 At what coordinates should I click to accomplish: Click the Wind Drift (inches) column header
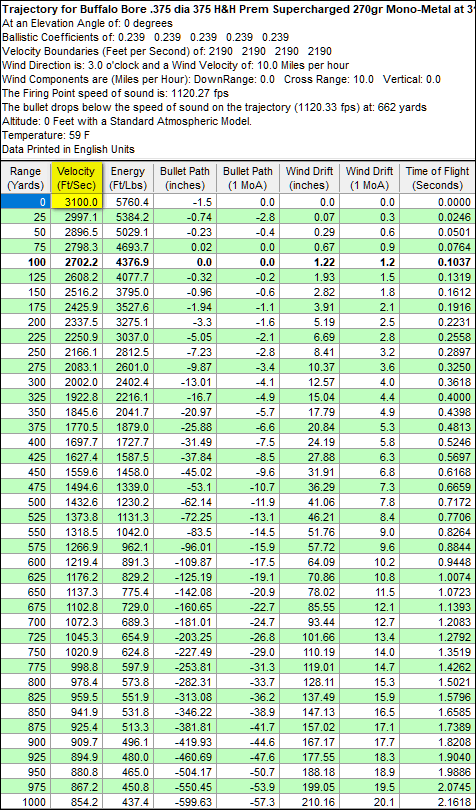click(311, 177)
